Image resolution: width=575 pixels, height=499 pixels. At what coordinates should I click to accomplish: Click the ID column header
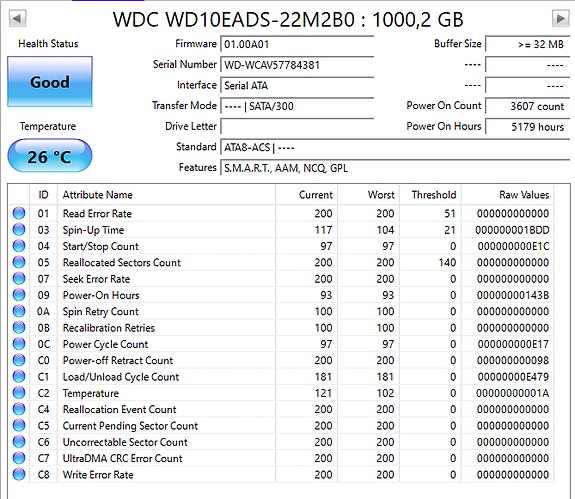pos(43,195)
